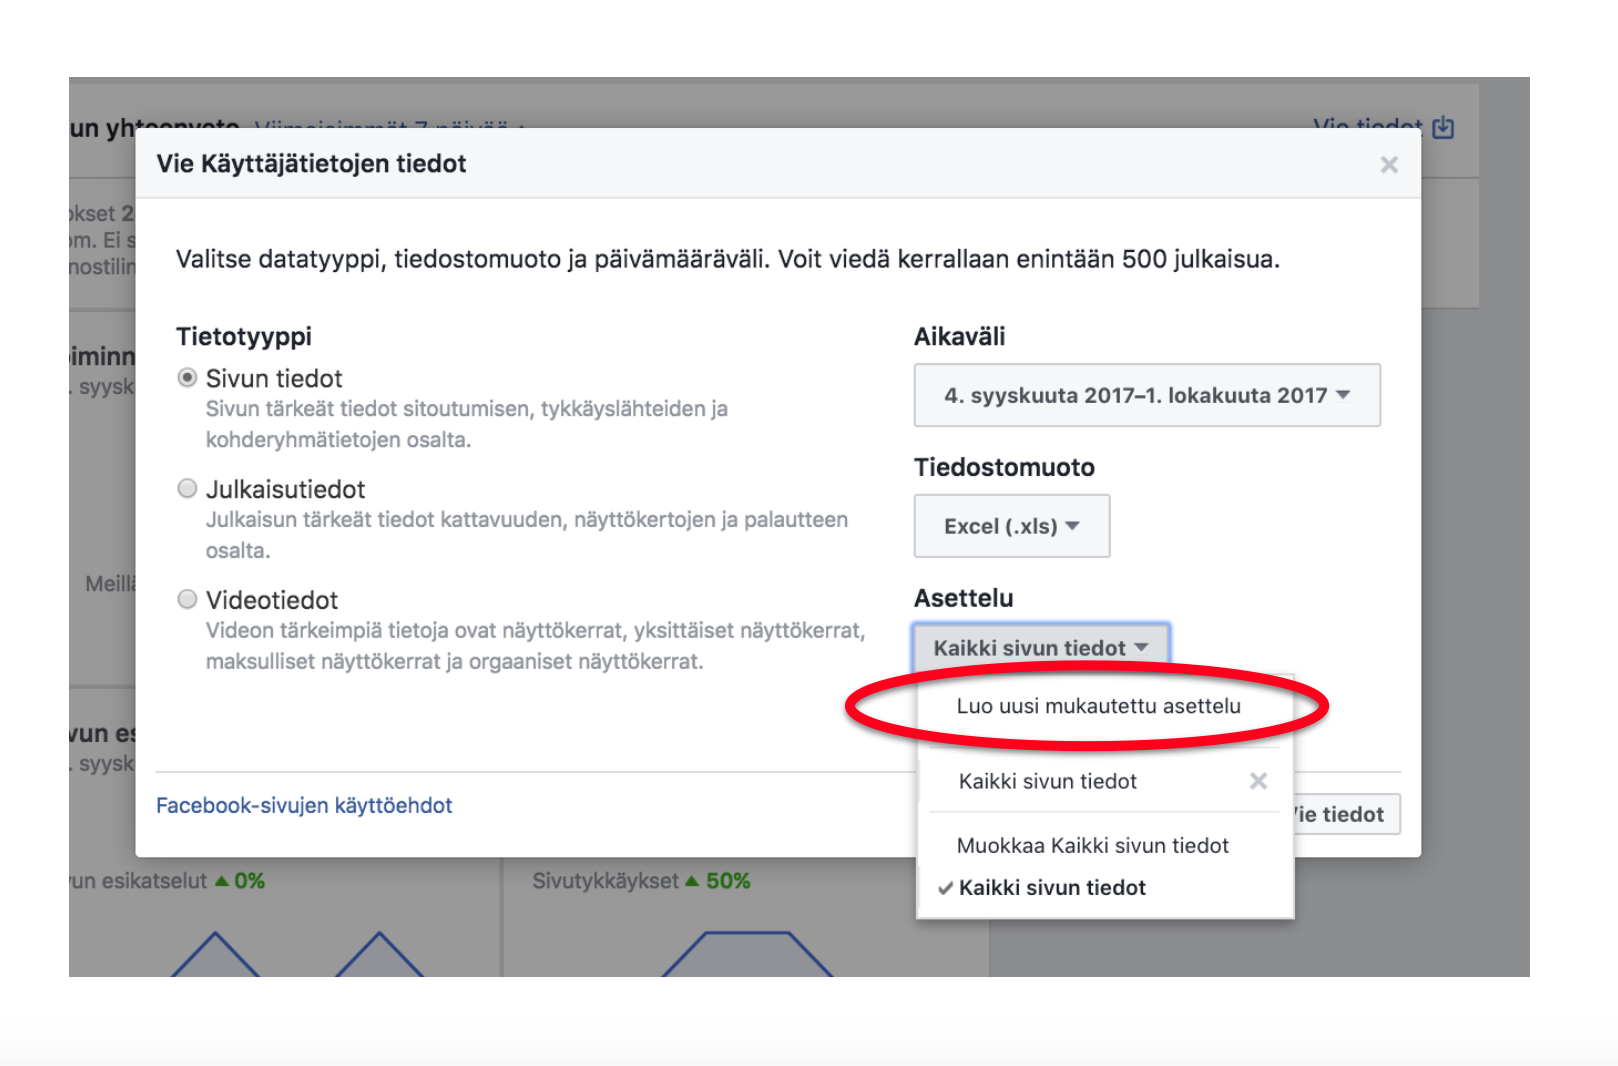
Task: Close the Vie Käyttäjätietojen tiedot dialog
Action: point(1388,165)
